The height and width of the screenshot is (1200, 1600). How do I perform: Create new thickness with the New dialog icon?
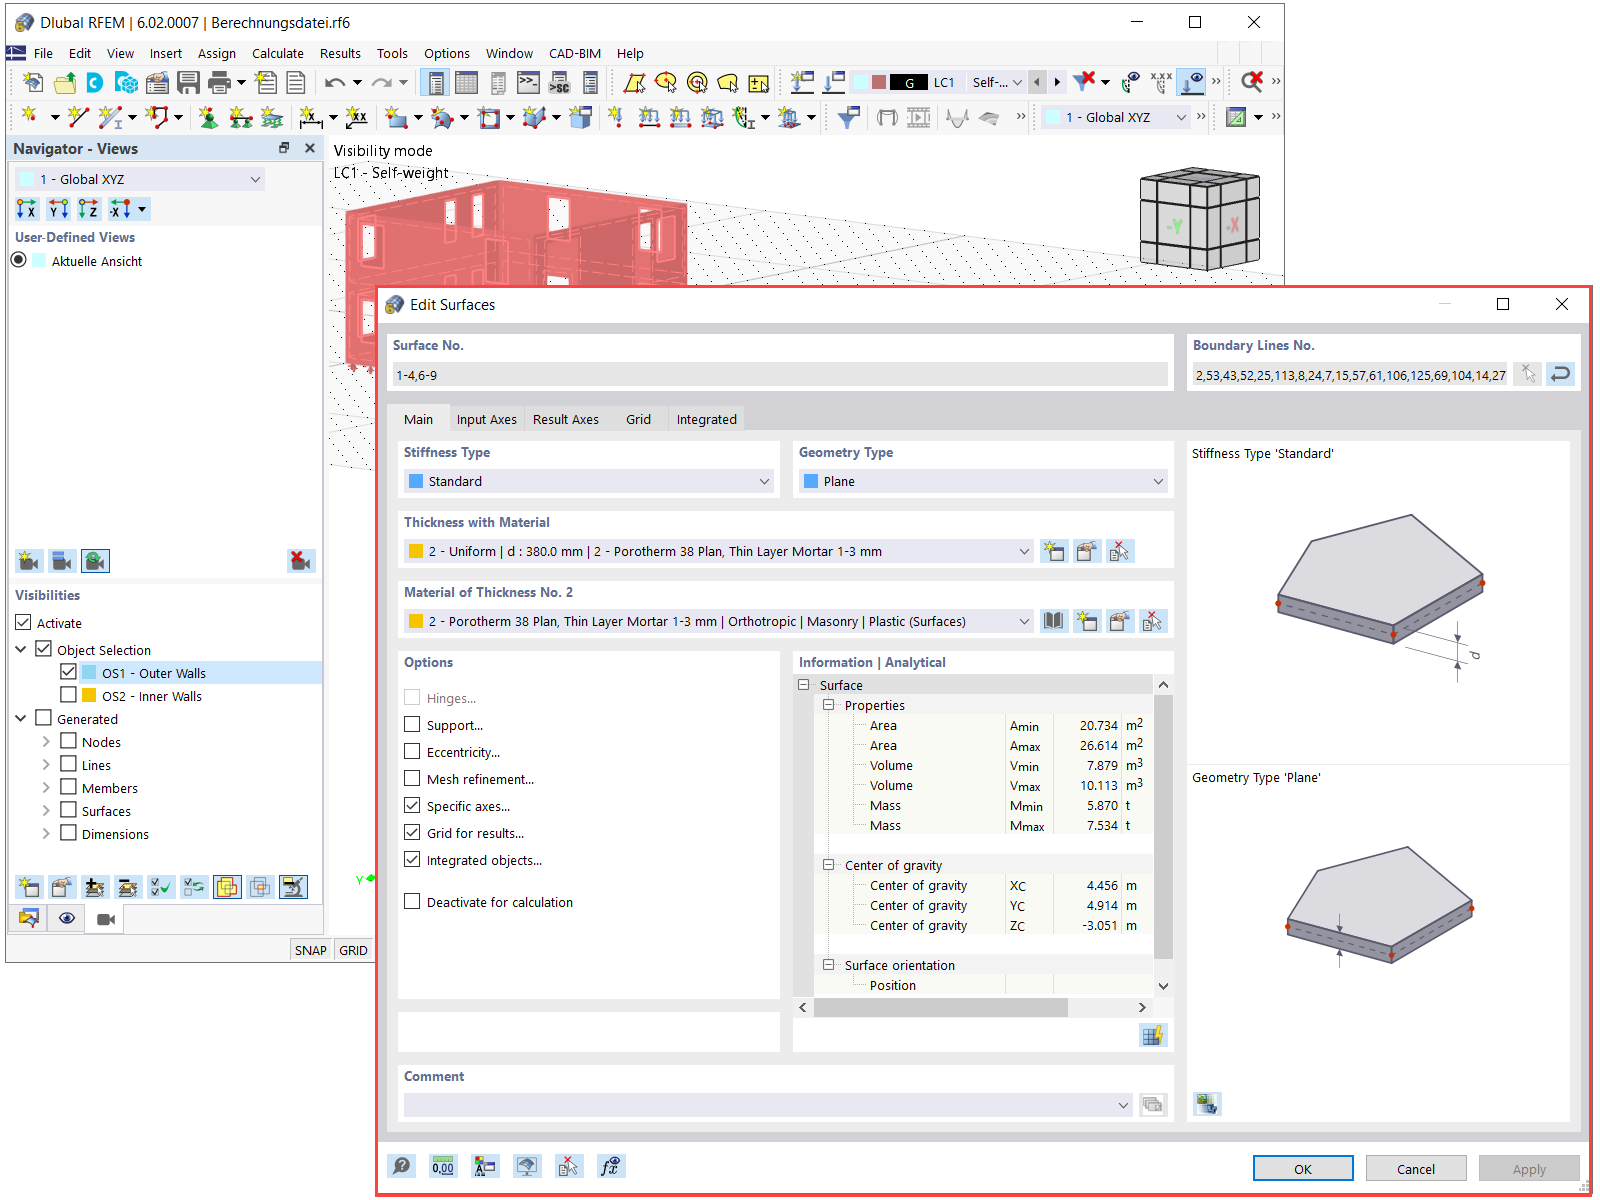coord(1054,550)
